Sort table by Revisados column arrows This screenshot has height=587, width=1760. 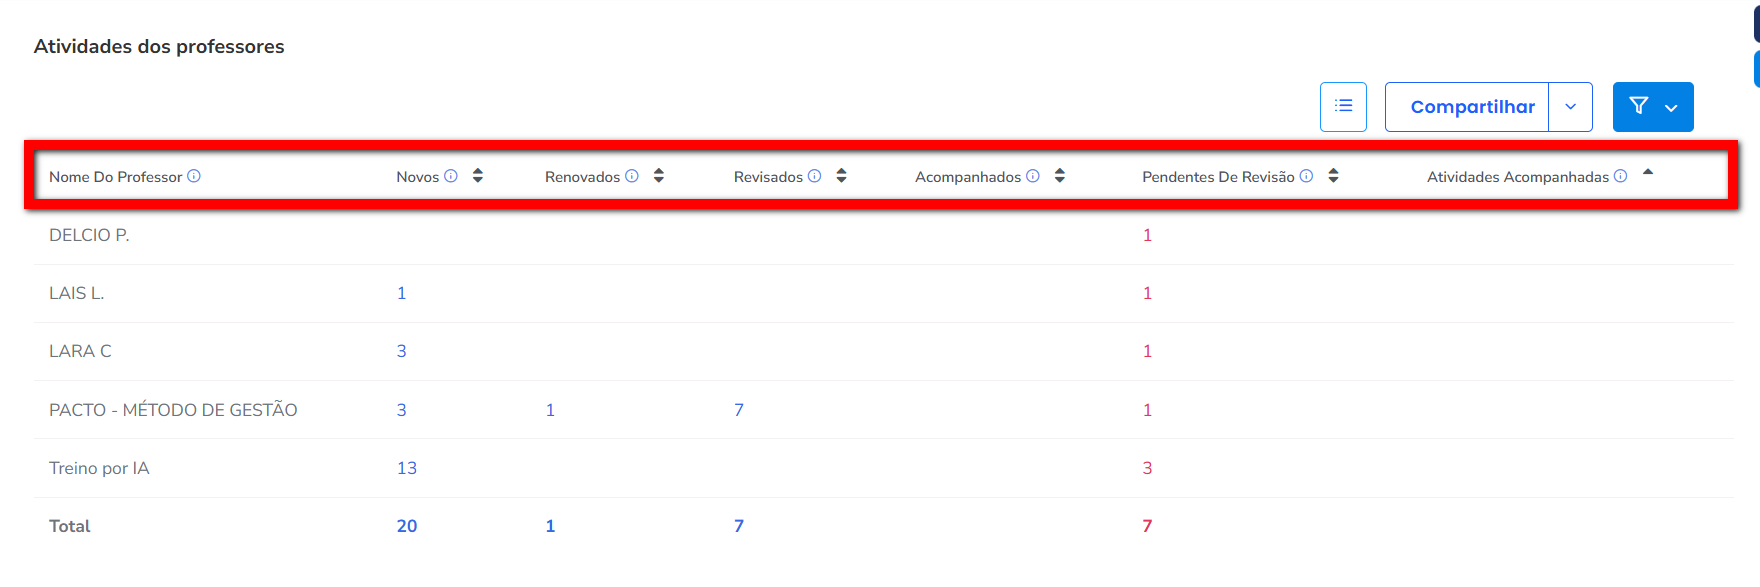point(842,176)
